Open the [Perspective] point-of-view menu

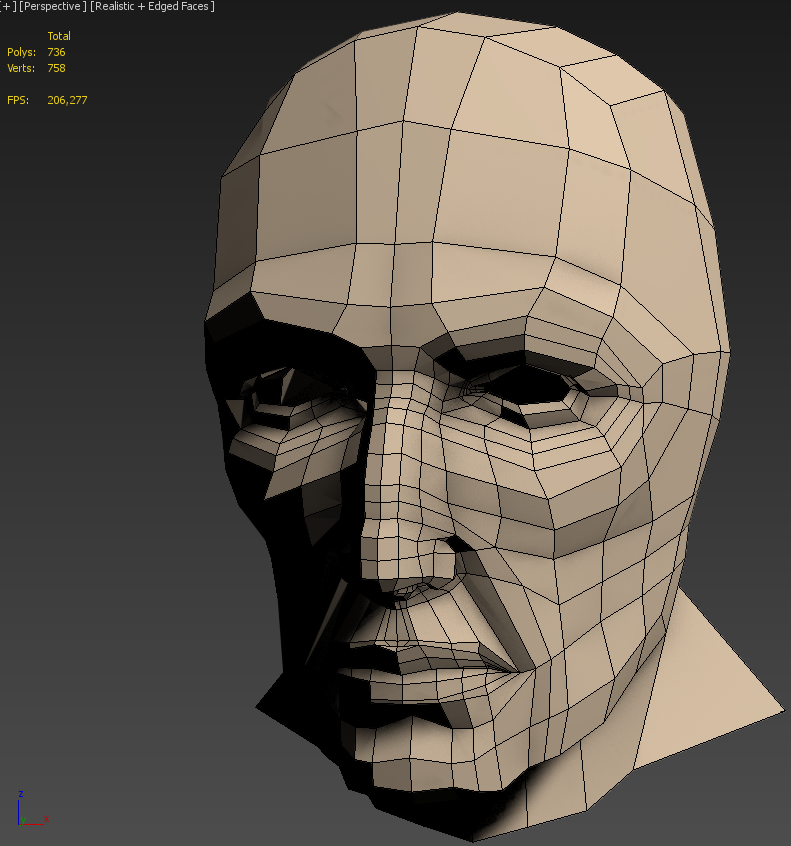pyautogui.click(x=52, y=6)
